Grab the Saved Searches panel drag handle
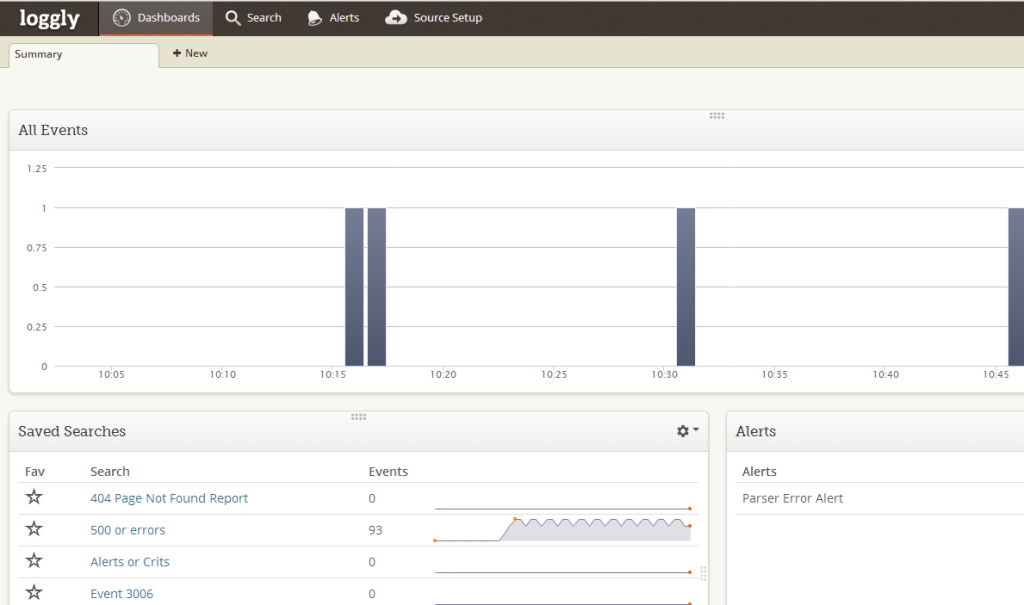 [x=358, y=417]
